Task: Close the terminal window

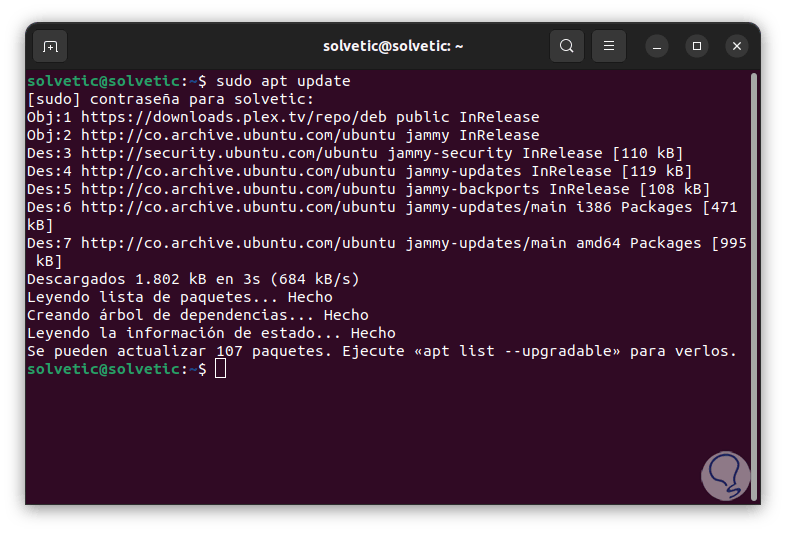Action: point(737,46)
